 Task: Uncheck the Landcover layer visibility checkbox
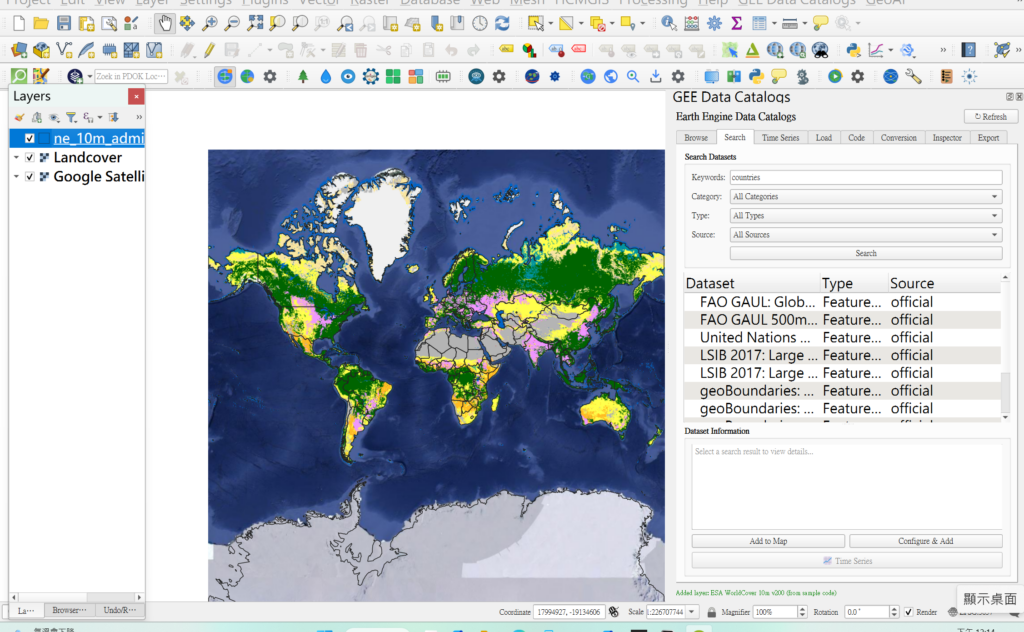[x=30, y=158]
